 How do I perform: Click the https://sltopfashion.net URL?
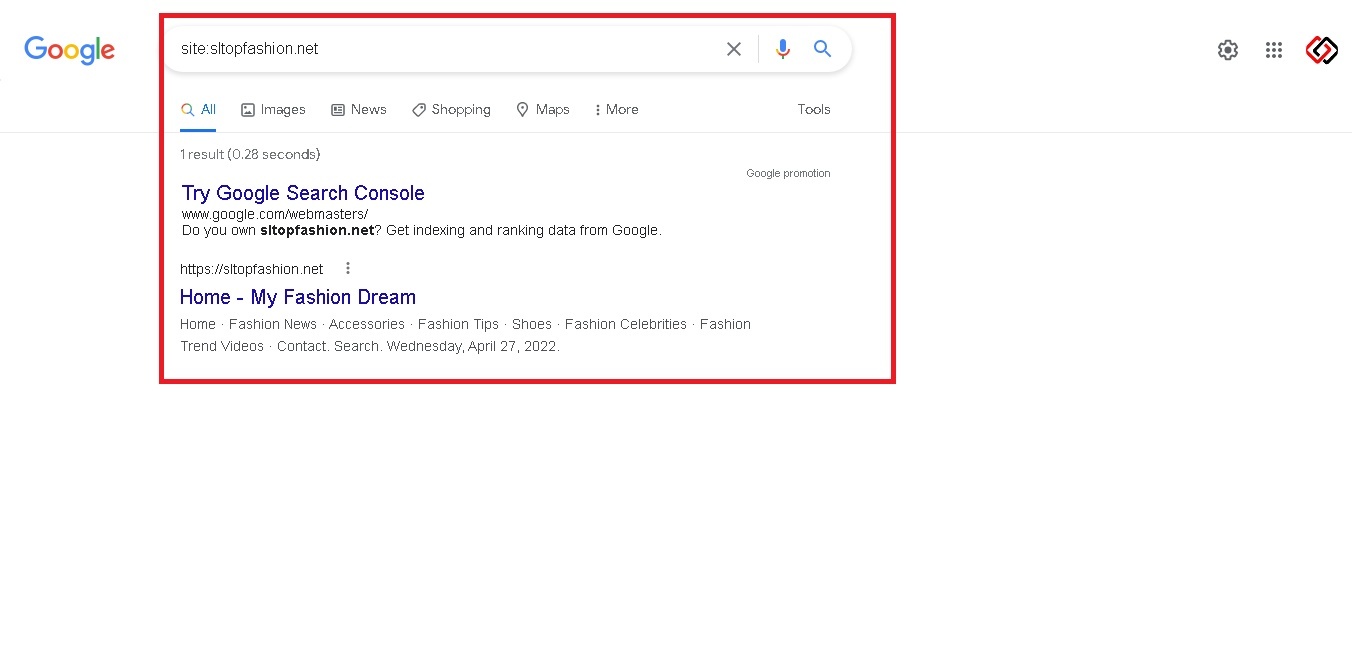coord(252,269)
